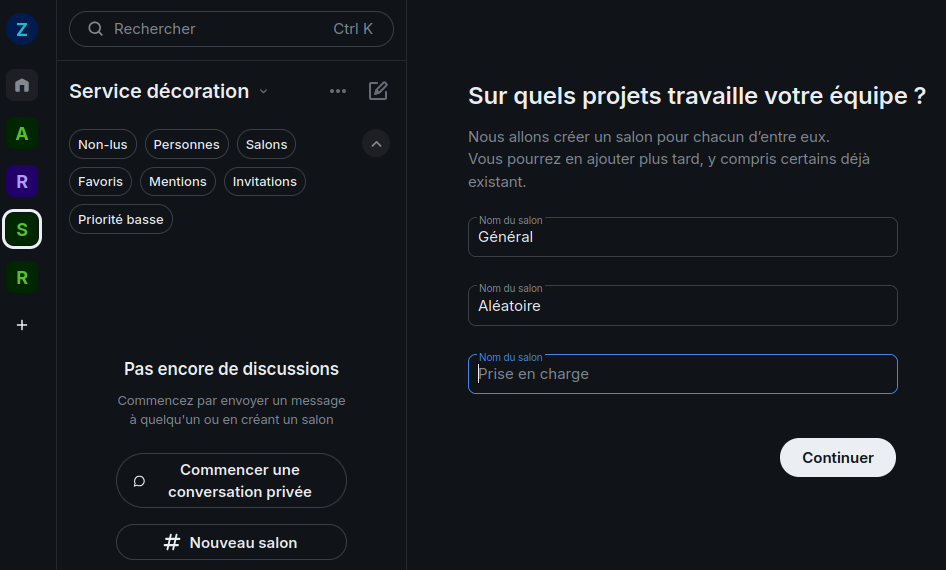Click the plus icon to add space
Image resolution: width=946 pixels, height=570 pixels.
[22, 325]
